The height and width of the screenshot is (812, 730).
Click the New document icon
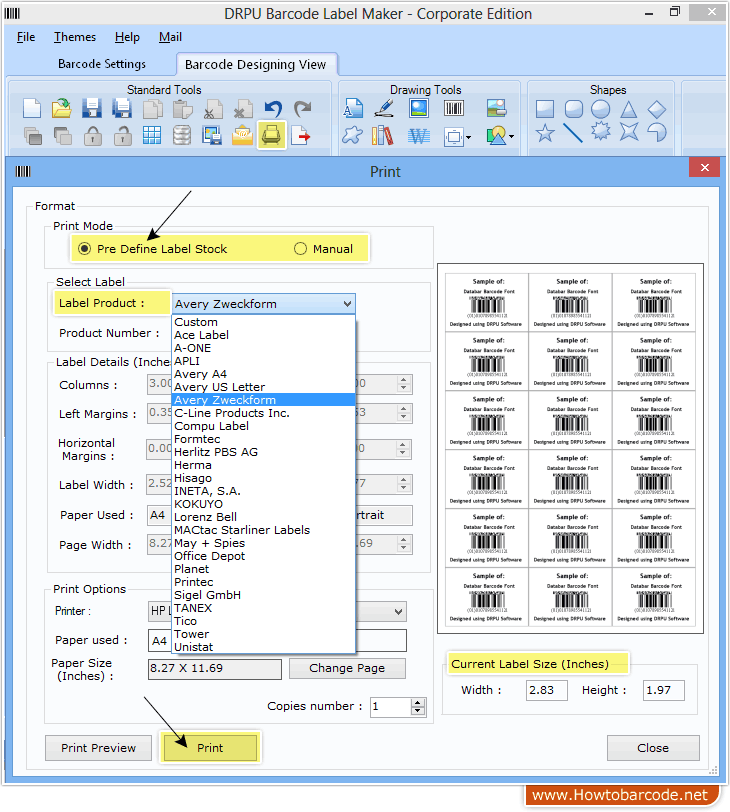(32, 109)
